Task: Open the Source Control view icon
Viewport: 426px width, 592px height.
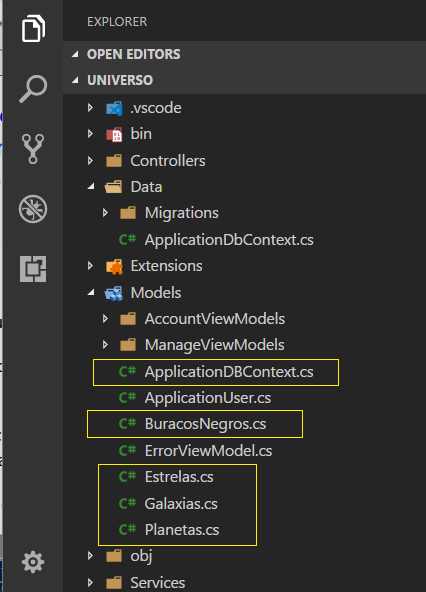Action: [x=33, y=149]
